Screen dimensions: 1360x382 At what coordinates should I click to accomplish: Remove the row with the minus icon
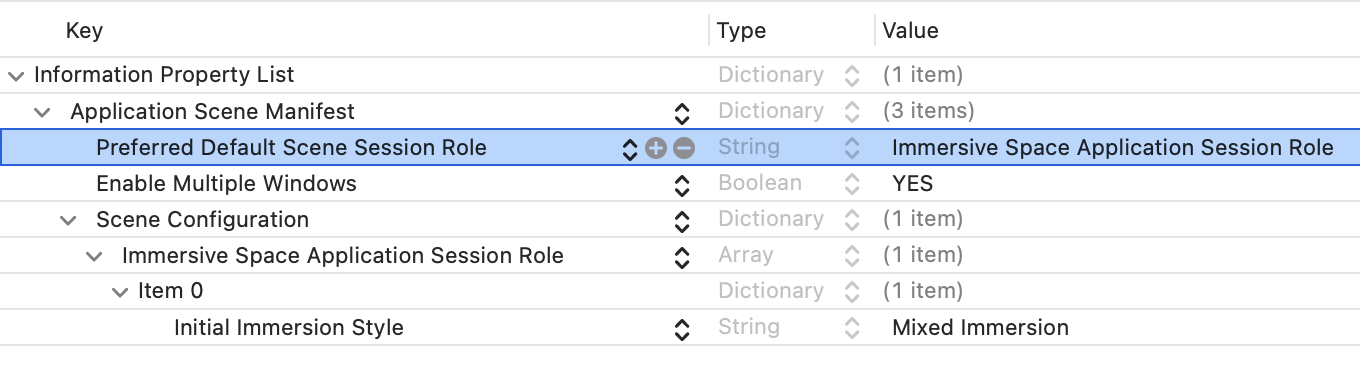[x=683, y=148]
